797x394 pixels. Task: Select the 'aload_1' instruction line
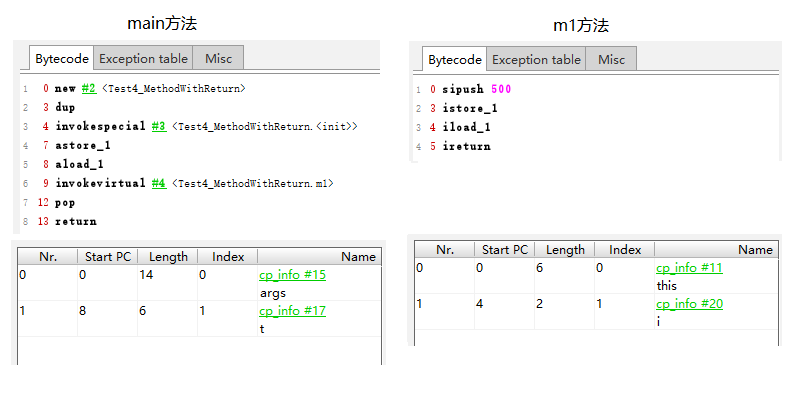(x=80, y=165)
